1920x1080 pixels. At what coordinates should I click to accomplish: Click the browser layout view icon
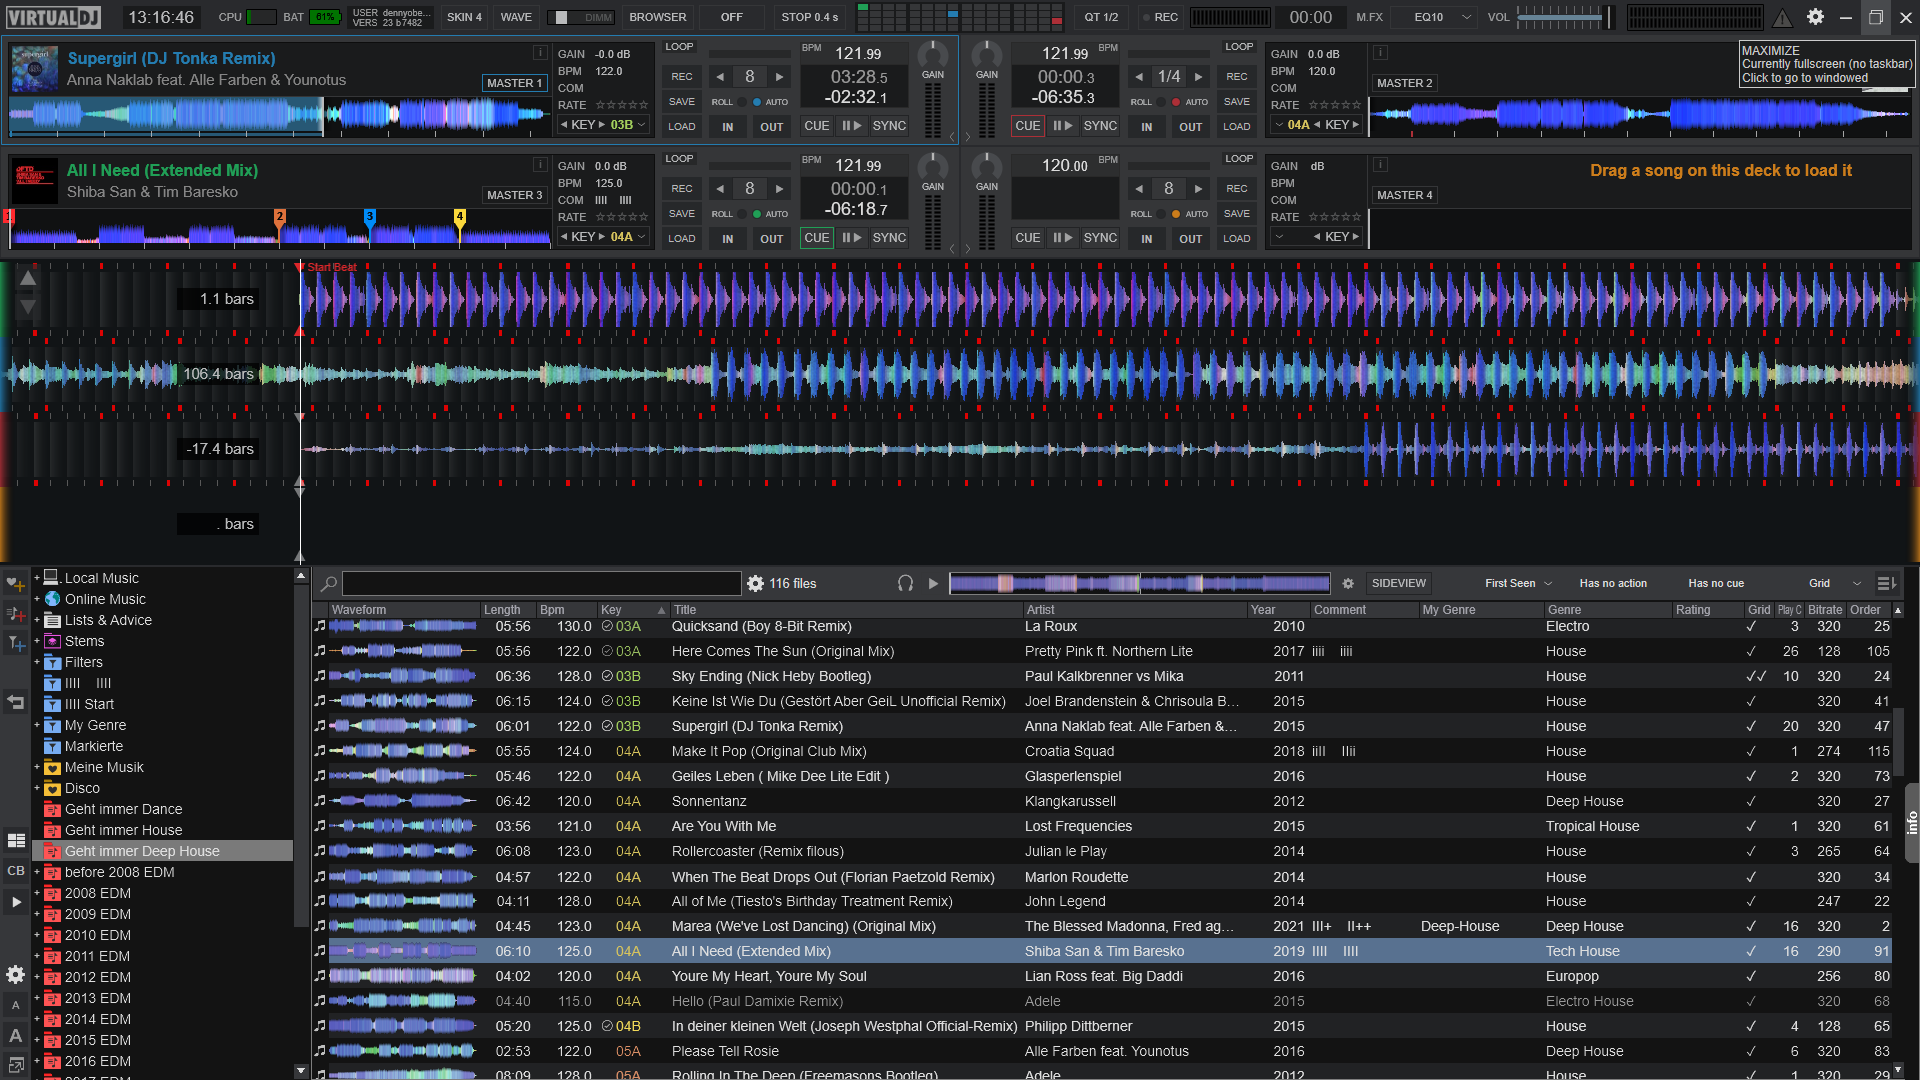[16, 840]
